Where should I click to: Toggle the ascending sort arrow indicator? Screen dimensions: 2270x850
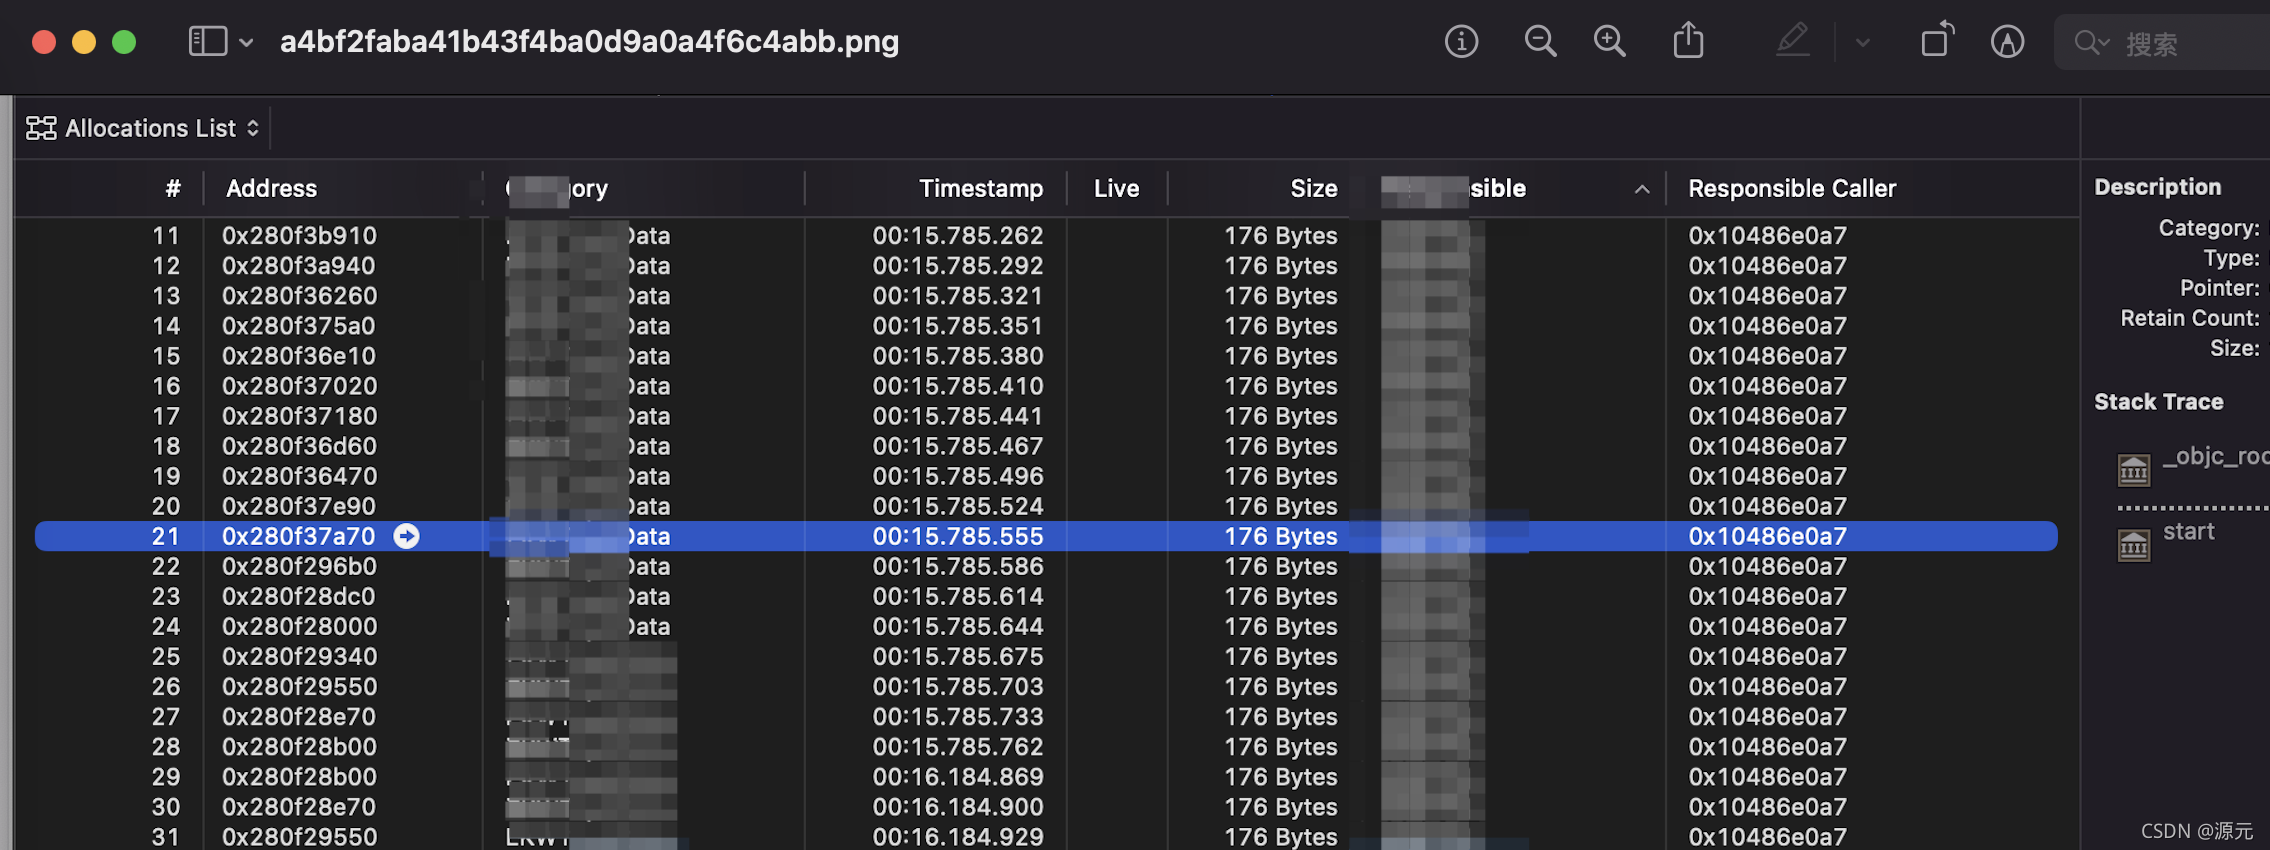coord(1642,189)
